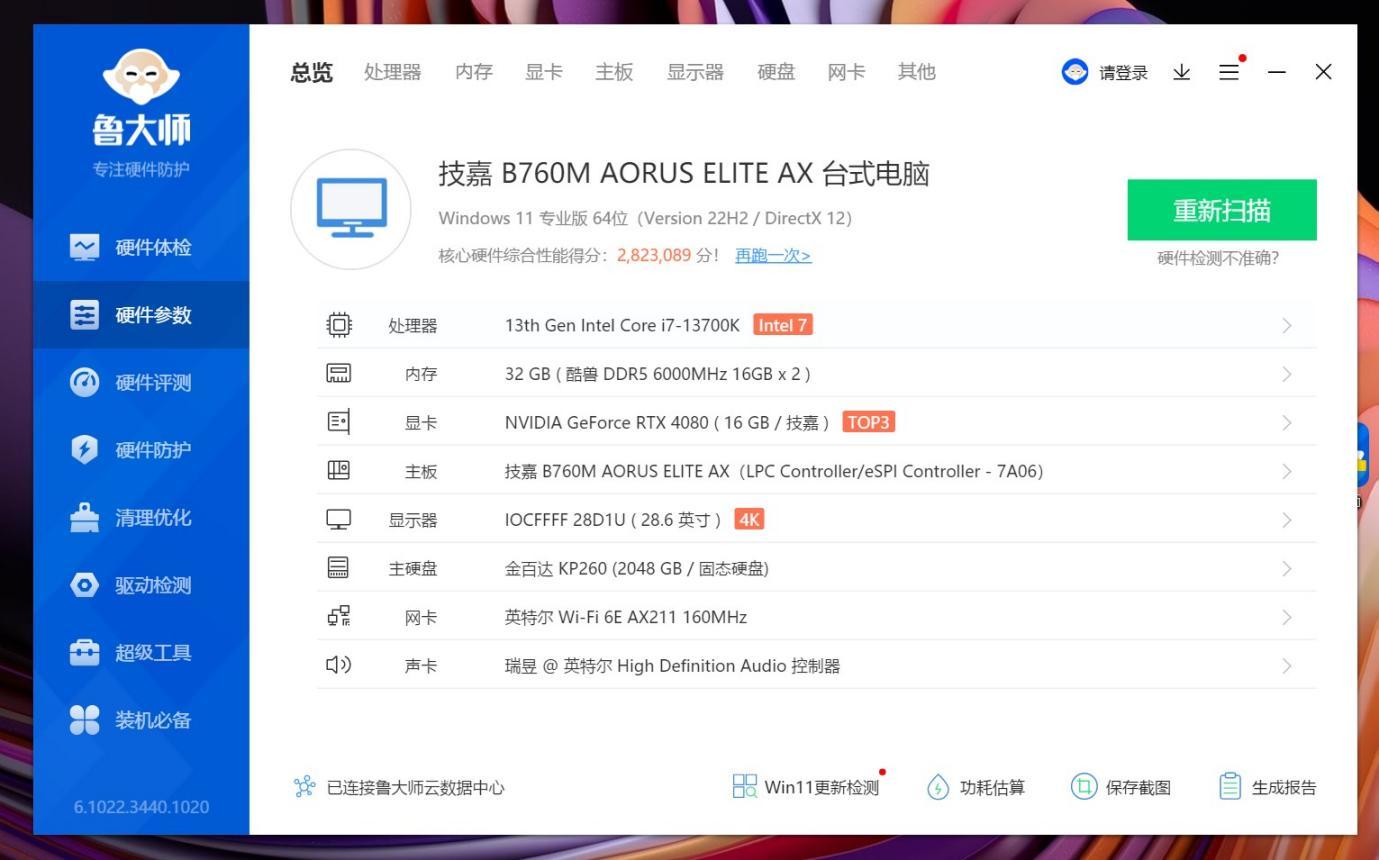Open 硬件防护 section
The image size is (1379, 860).
[x=141, y=450]
